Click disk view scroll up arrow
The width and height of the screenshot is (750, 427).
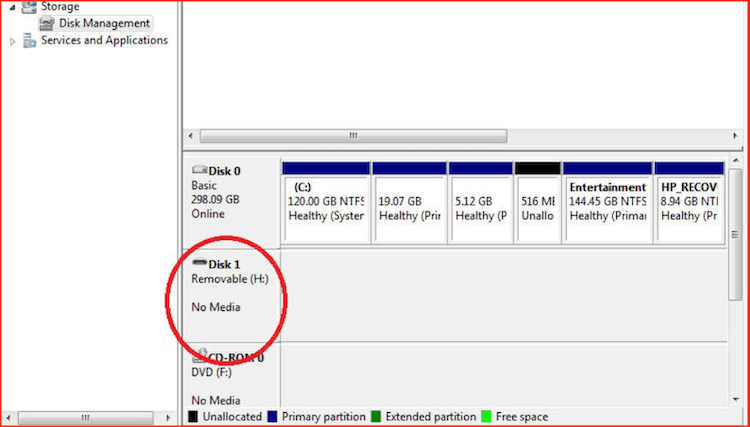(735, 161)
